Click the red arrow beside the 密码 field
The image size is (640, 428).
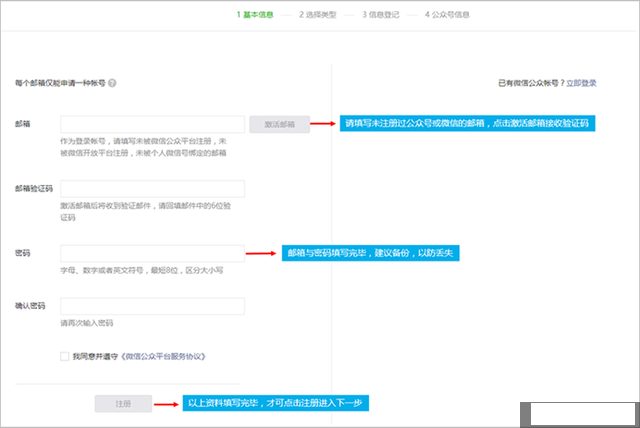coord(259,253)
